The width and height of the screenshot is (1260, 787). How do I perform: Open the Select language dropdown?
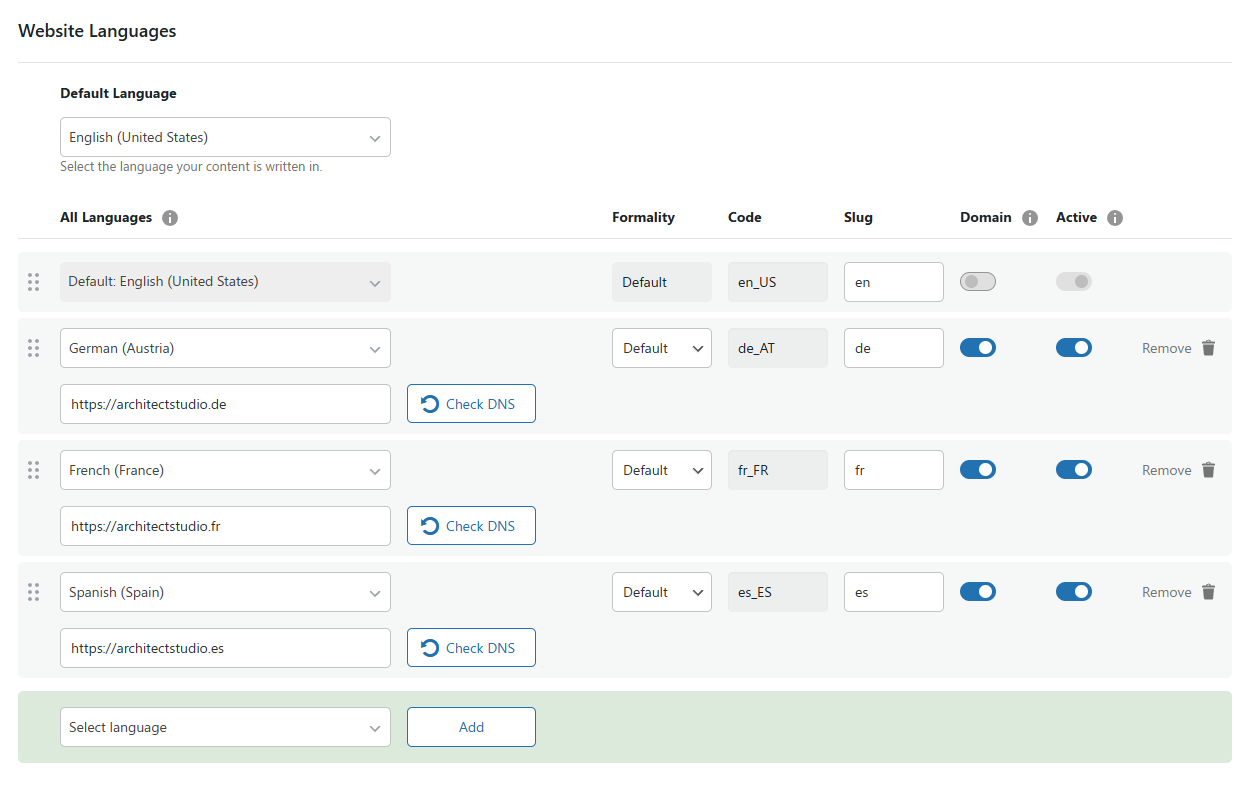point(225,727)
